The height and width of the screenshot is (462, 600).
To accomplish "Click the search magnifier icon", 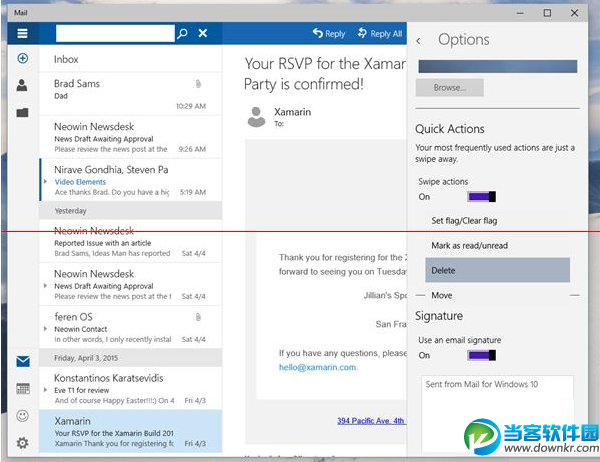I will click(183, 33).
